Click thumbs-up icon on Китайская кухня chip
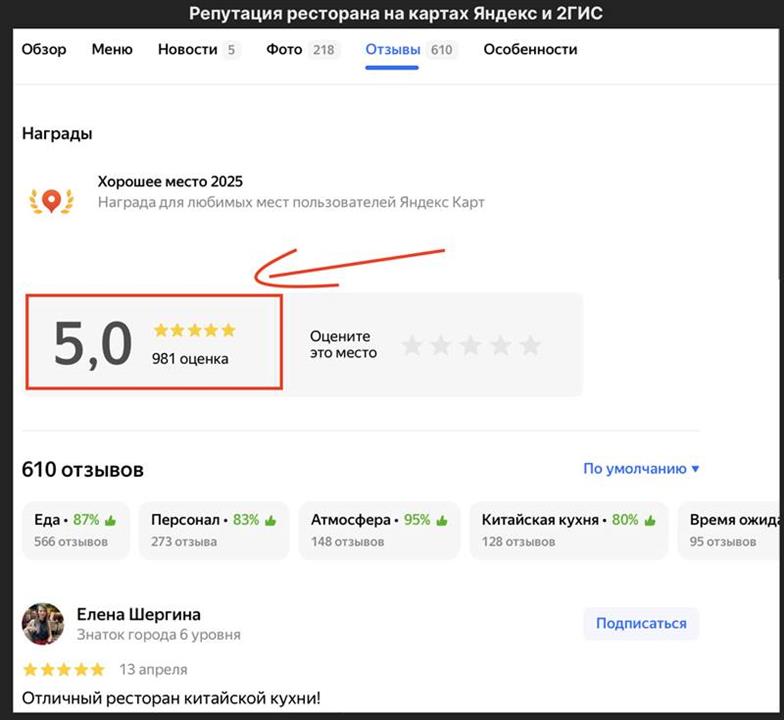Screen dimensions: 784x720 (x=650, y=520)
